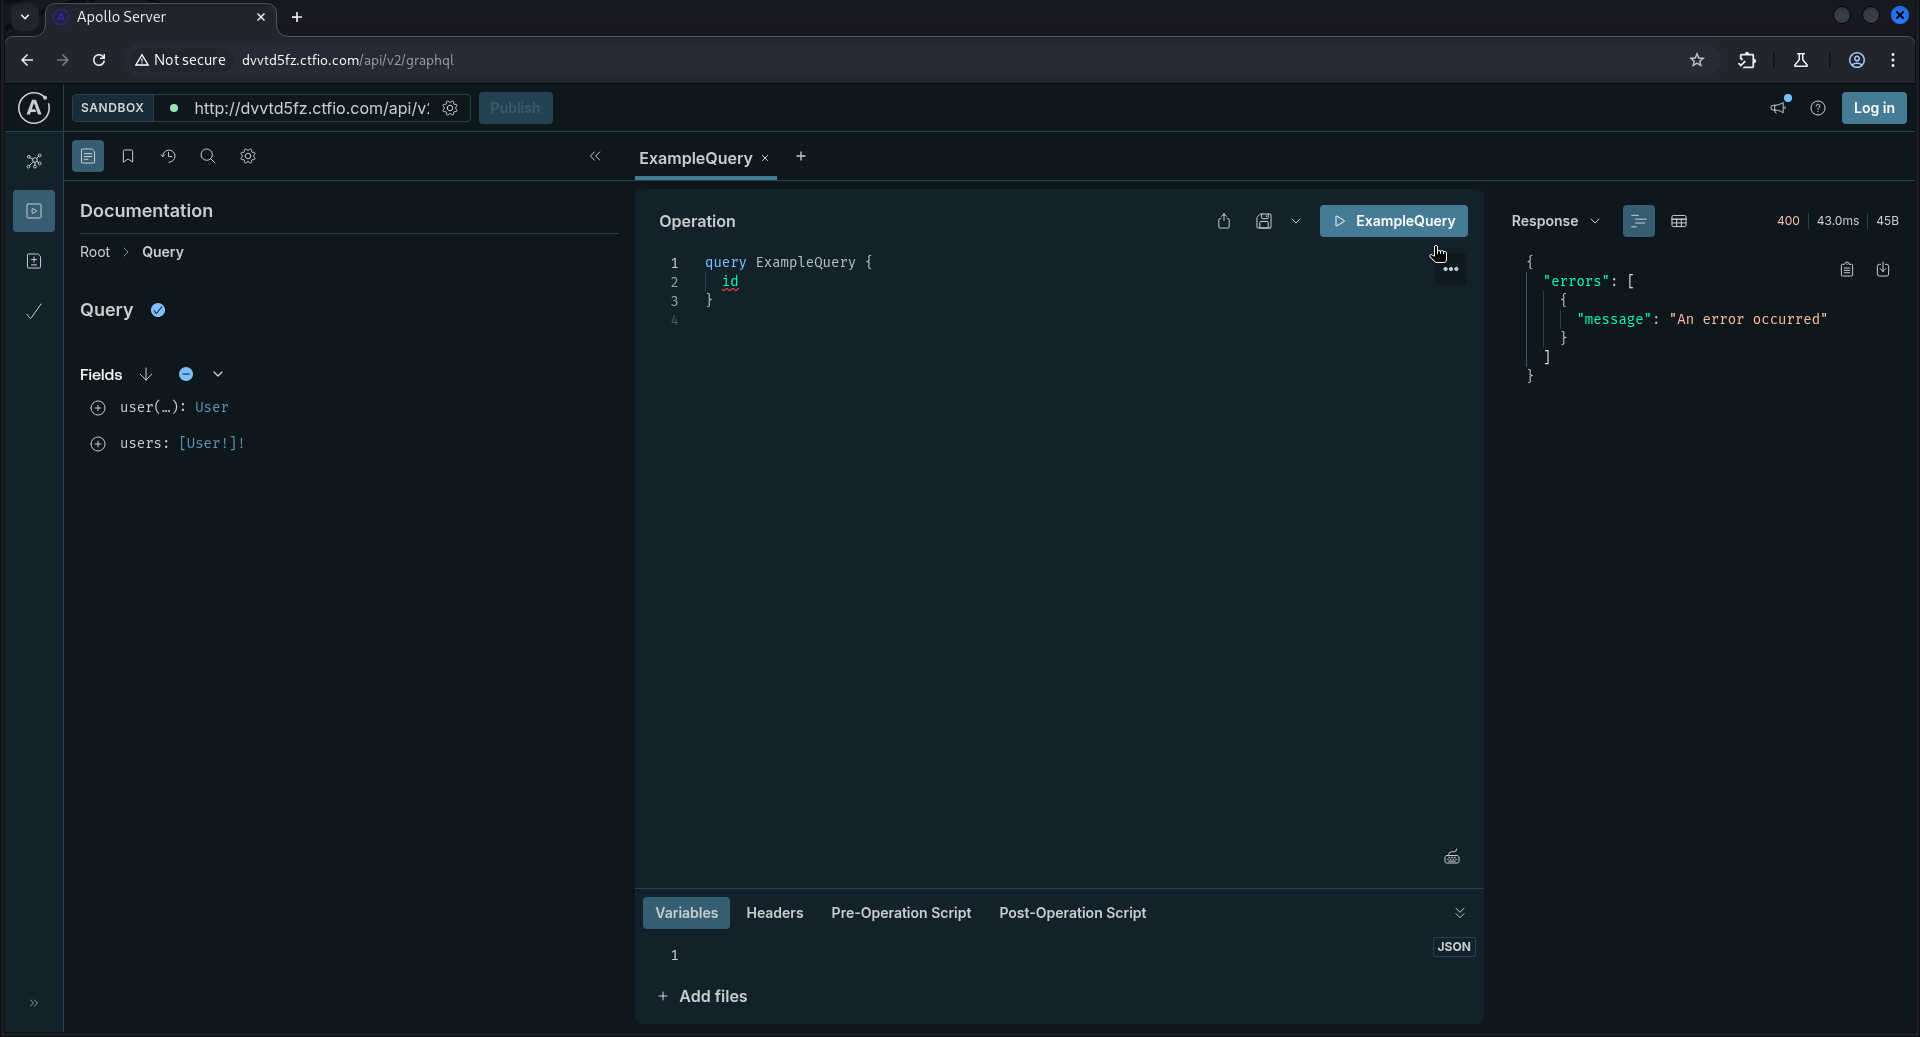Open the run history icon
Screen dimensions: 1920x1037
(168, 156)
